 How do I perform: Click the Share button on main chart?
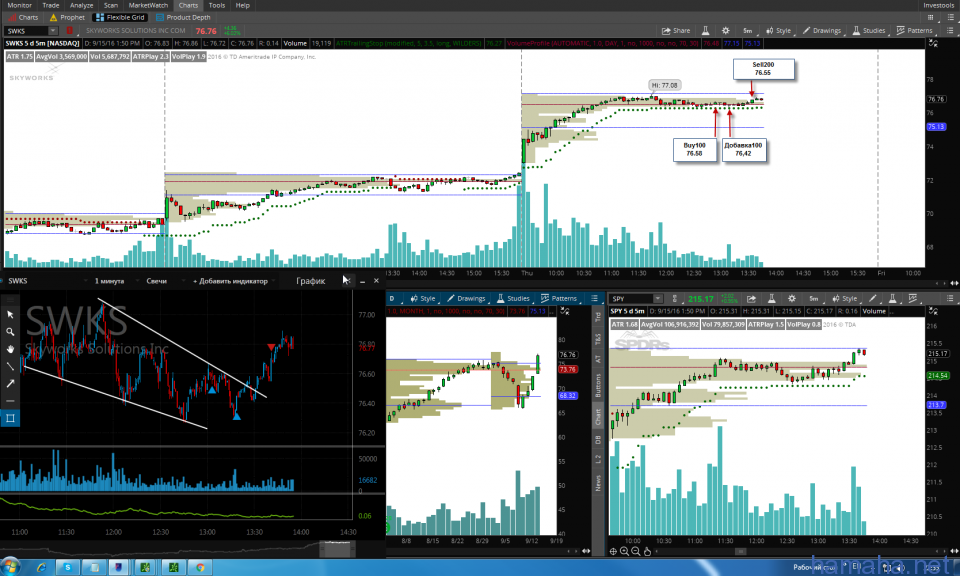[x=676, y=31]
